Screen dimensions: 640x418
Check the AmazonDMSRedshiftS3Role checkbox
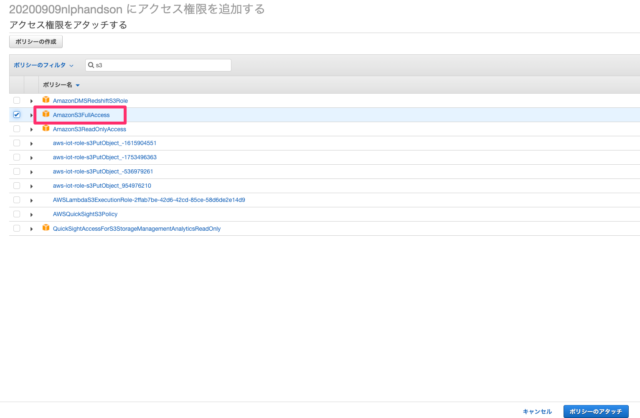click(x=16, y=100)
